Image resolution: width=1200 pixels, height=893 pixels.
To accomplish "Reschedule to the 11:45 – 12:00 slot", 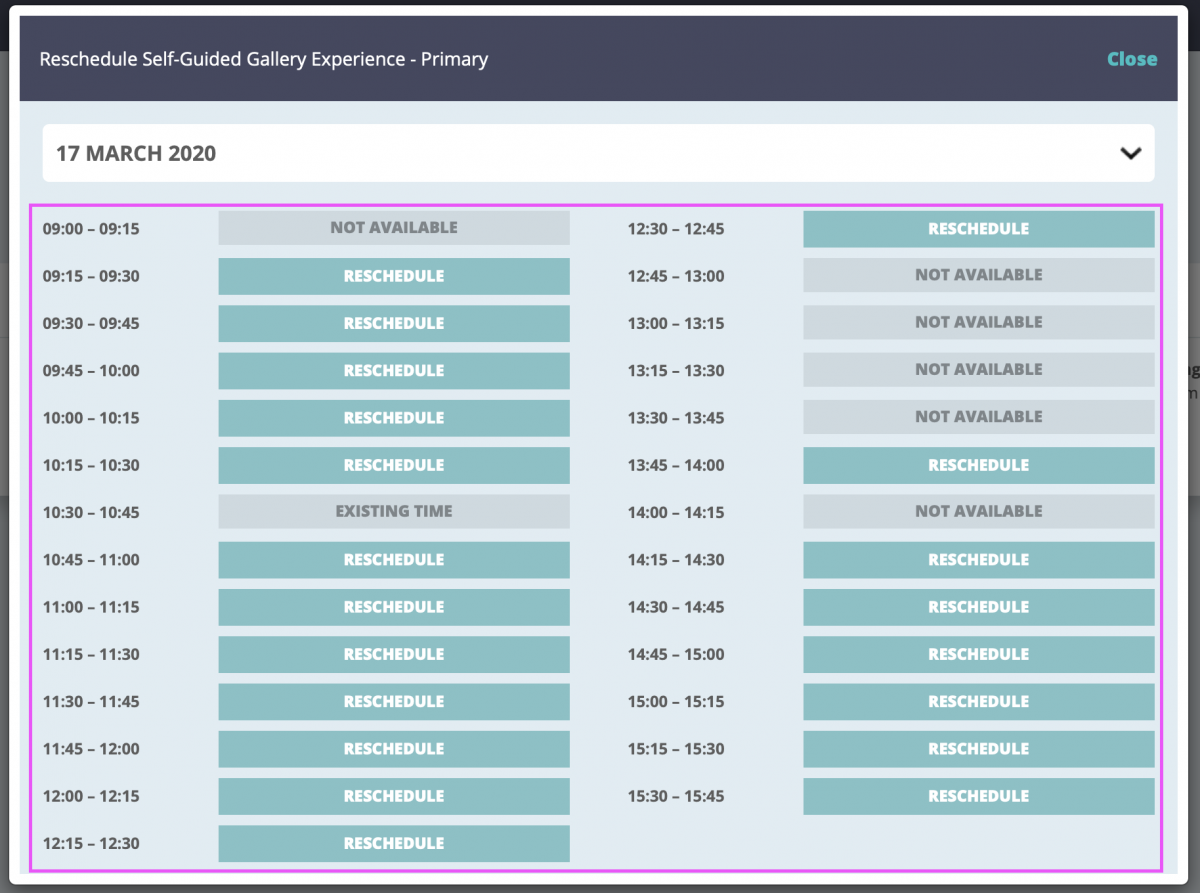I will pyautogui.click(x=394, y=749).
